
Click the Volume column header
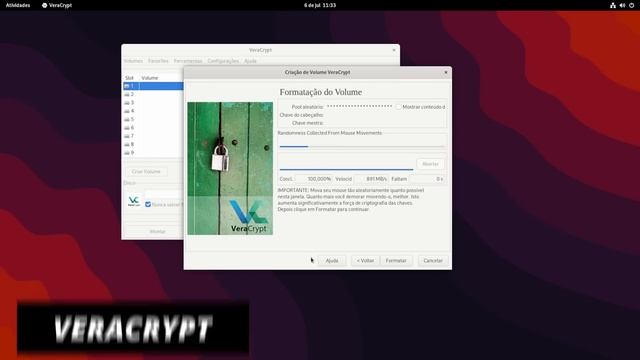[x=150, y=78]
